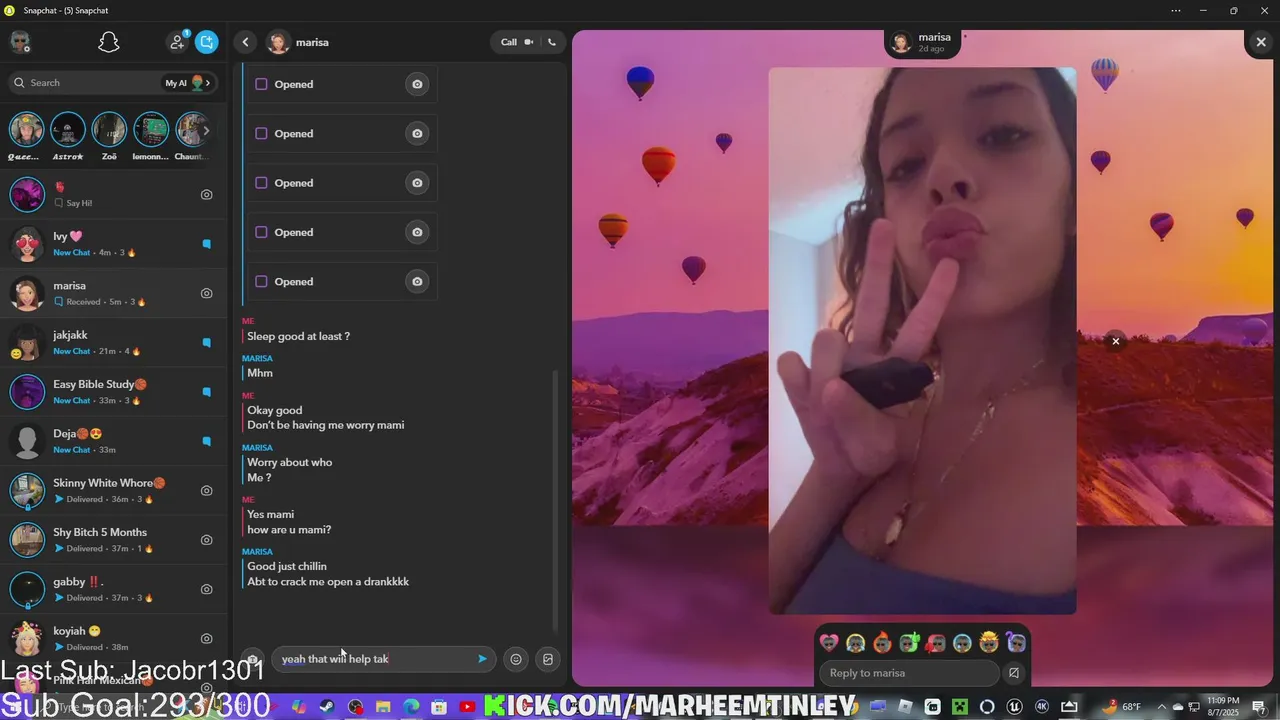
Task: Click camera icon on gabby chat row
Action: (207, 589)
